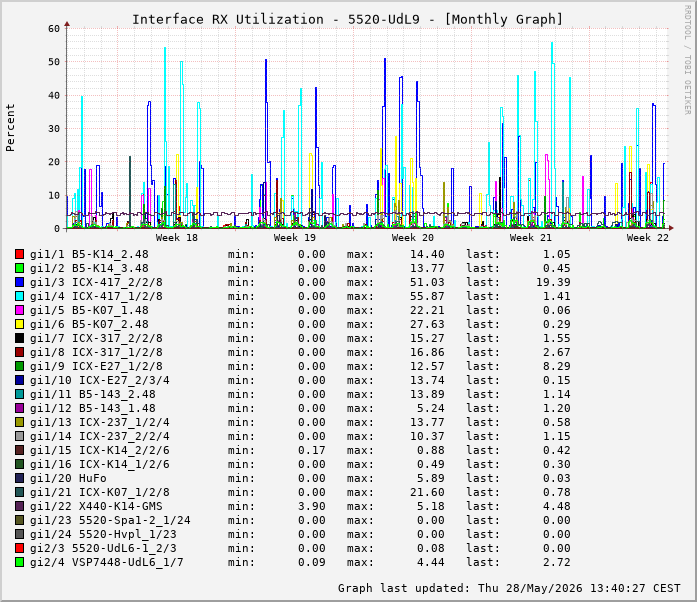Click the gray swatch for gi1/14 ICX-237_2/2/4

[x=19, y=436]
